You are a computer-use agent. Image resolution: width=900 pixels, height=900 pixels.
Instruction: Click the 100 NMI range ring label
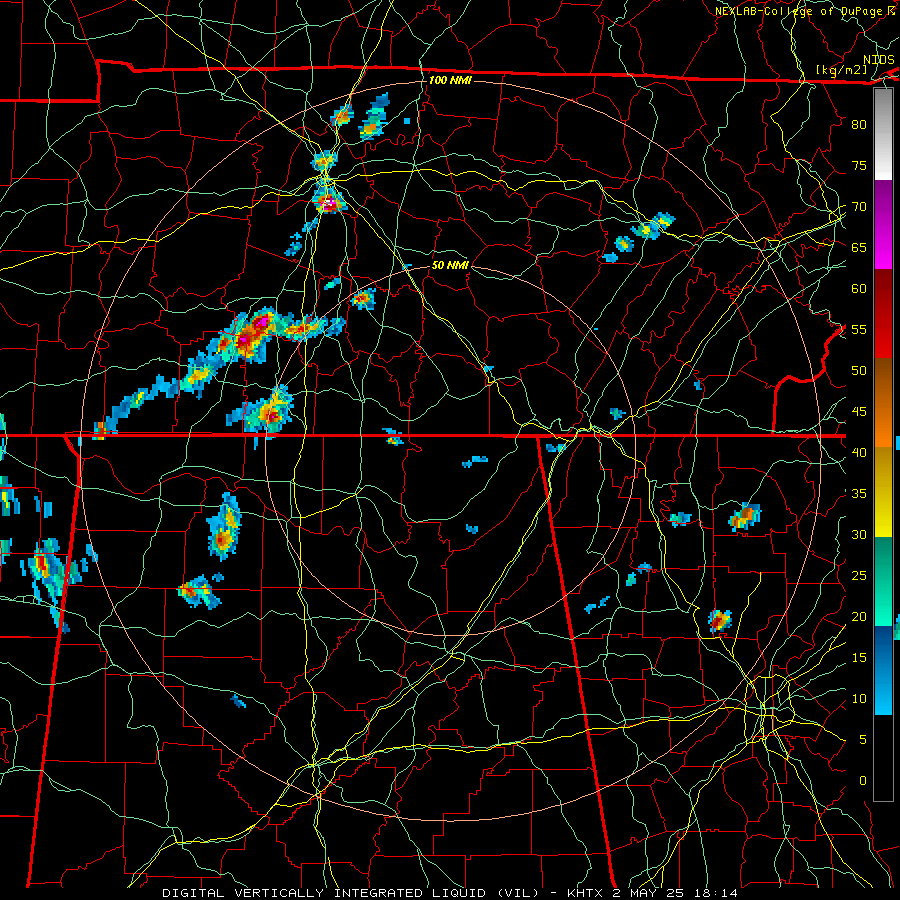(x=450, y=80)
